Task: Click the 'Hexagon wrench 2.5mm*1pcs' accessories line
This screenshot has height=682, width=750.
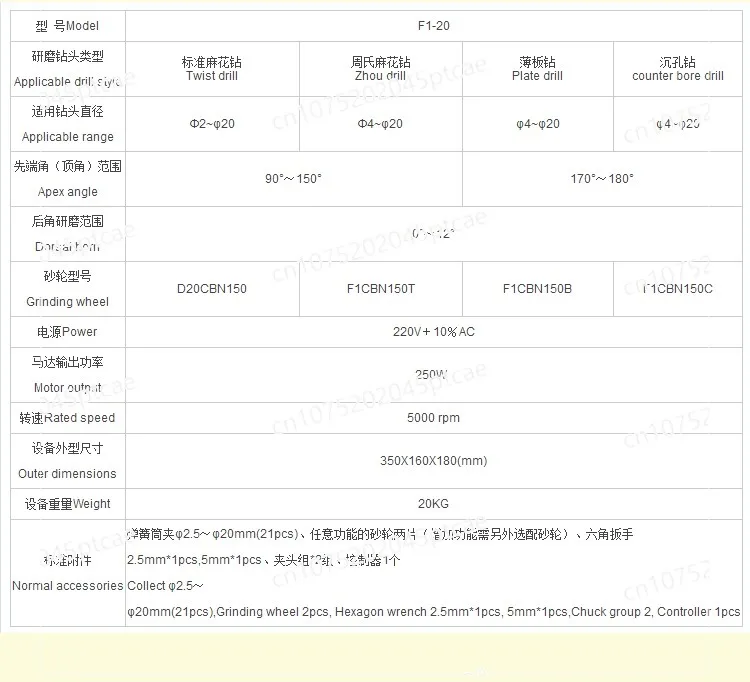Action: (433, 612)
